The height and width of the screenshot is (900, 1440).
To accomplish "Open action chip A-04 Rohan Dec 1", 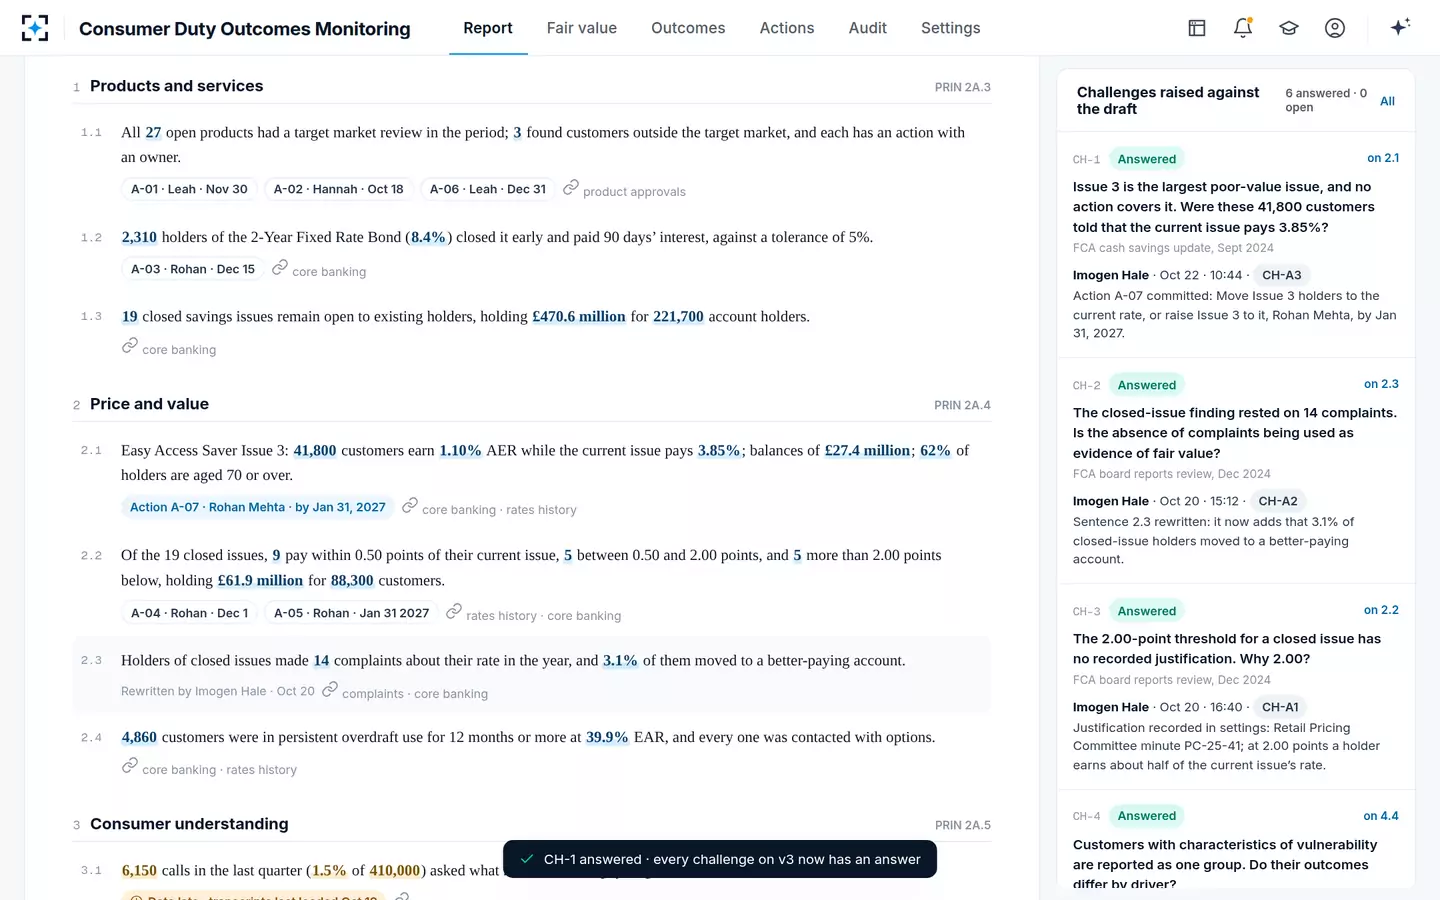I will [x=190, y=613].
